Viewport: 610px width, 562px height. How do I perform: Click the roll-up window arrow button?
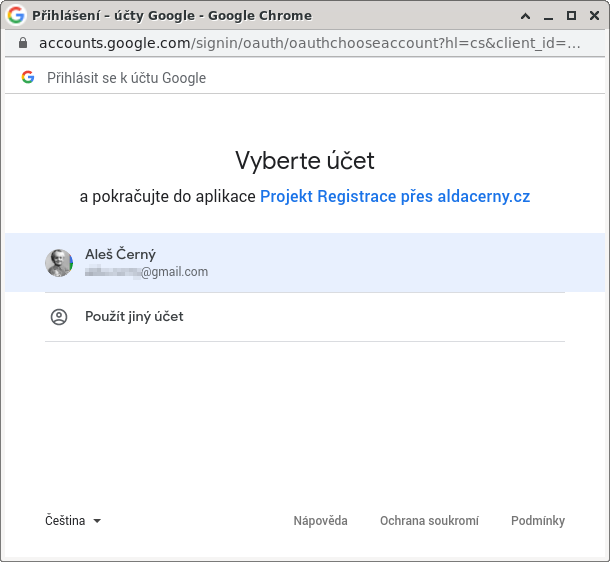pos(526,16)
